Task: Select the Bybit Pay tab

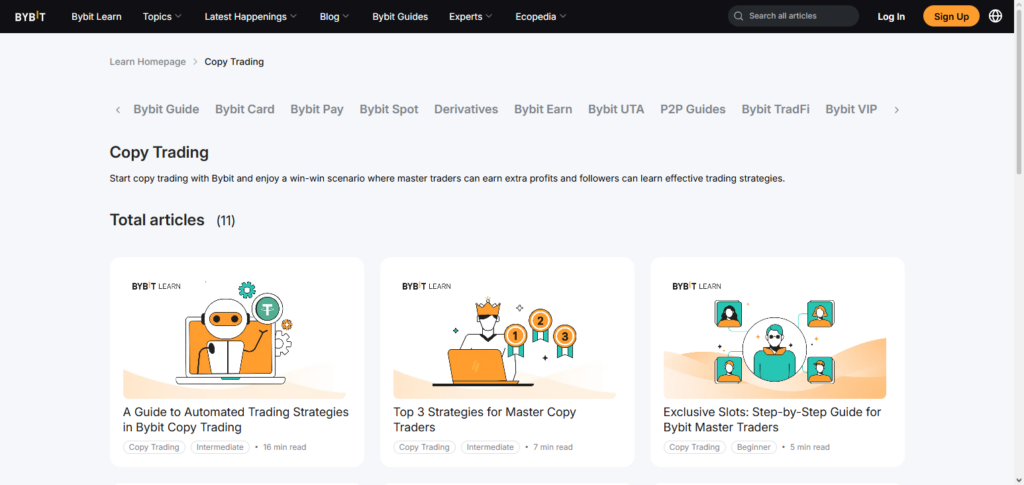Action: click(317, 110)
